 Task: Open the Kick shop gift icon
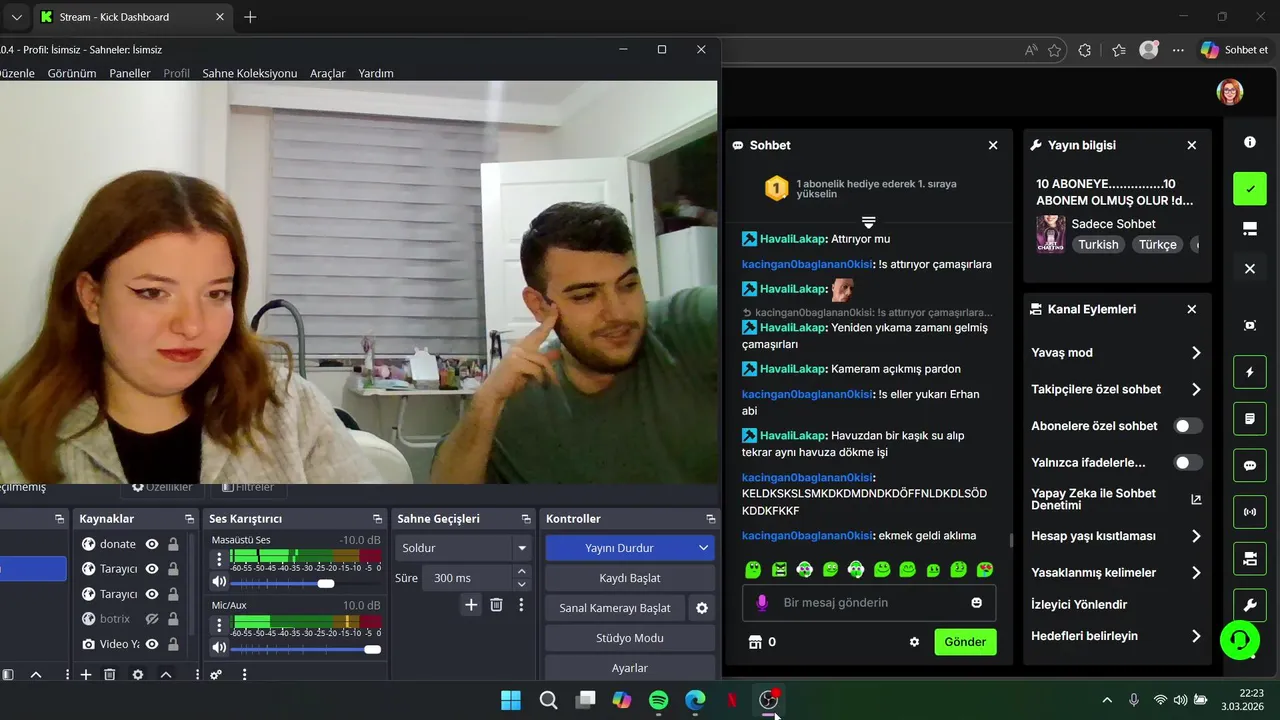[755, 642]
